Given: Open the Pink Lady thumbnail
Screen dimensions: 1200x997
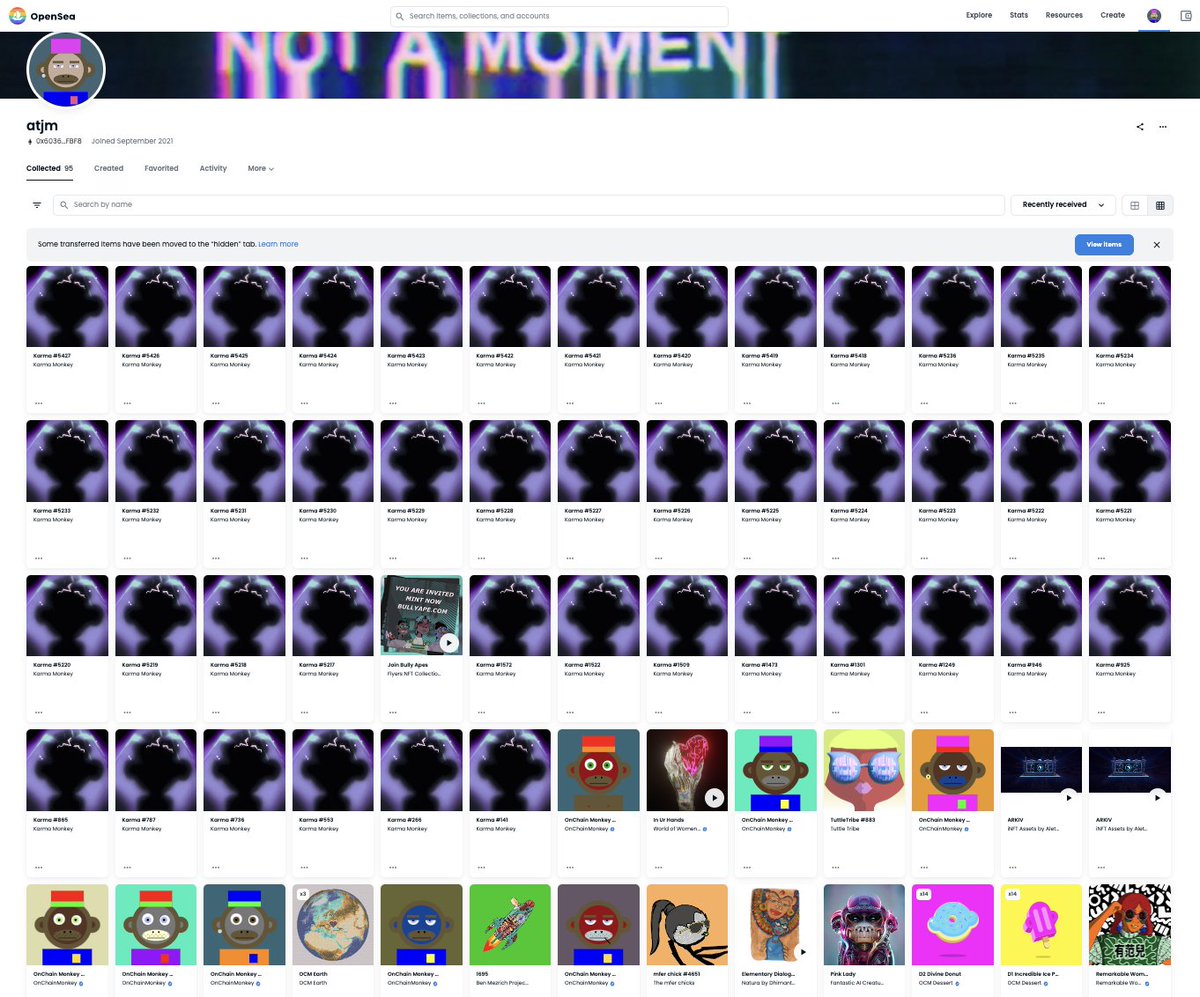Looking at the screenshot, I should 864,925.
